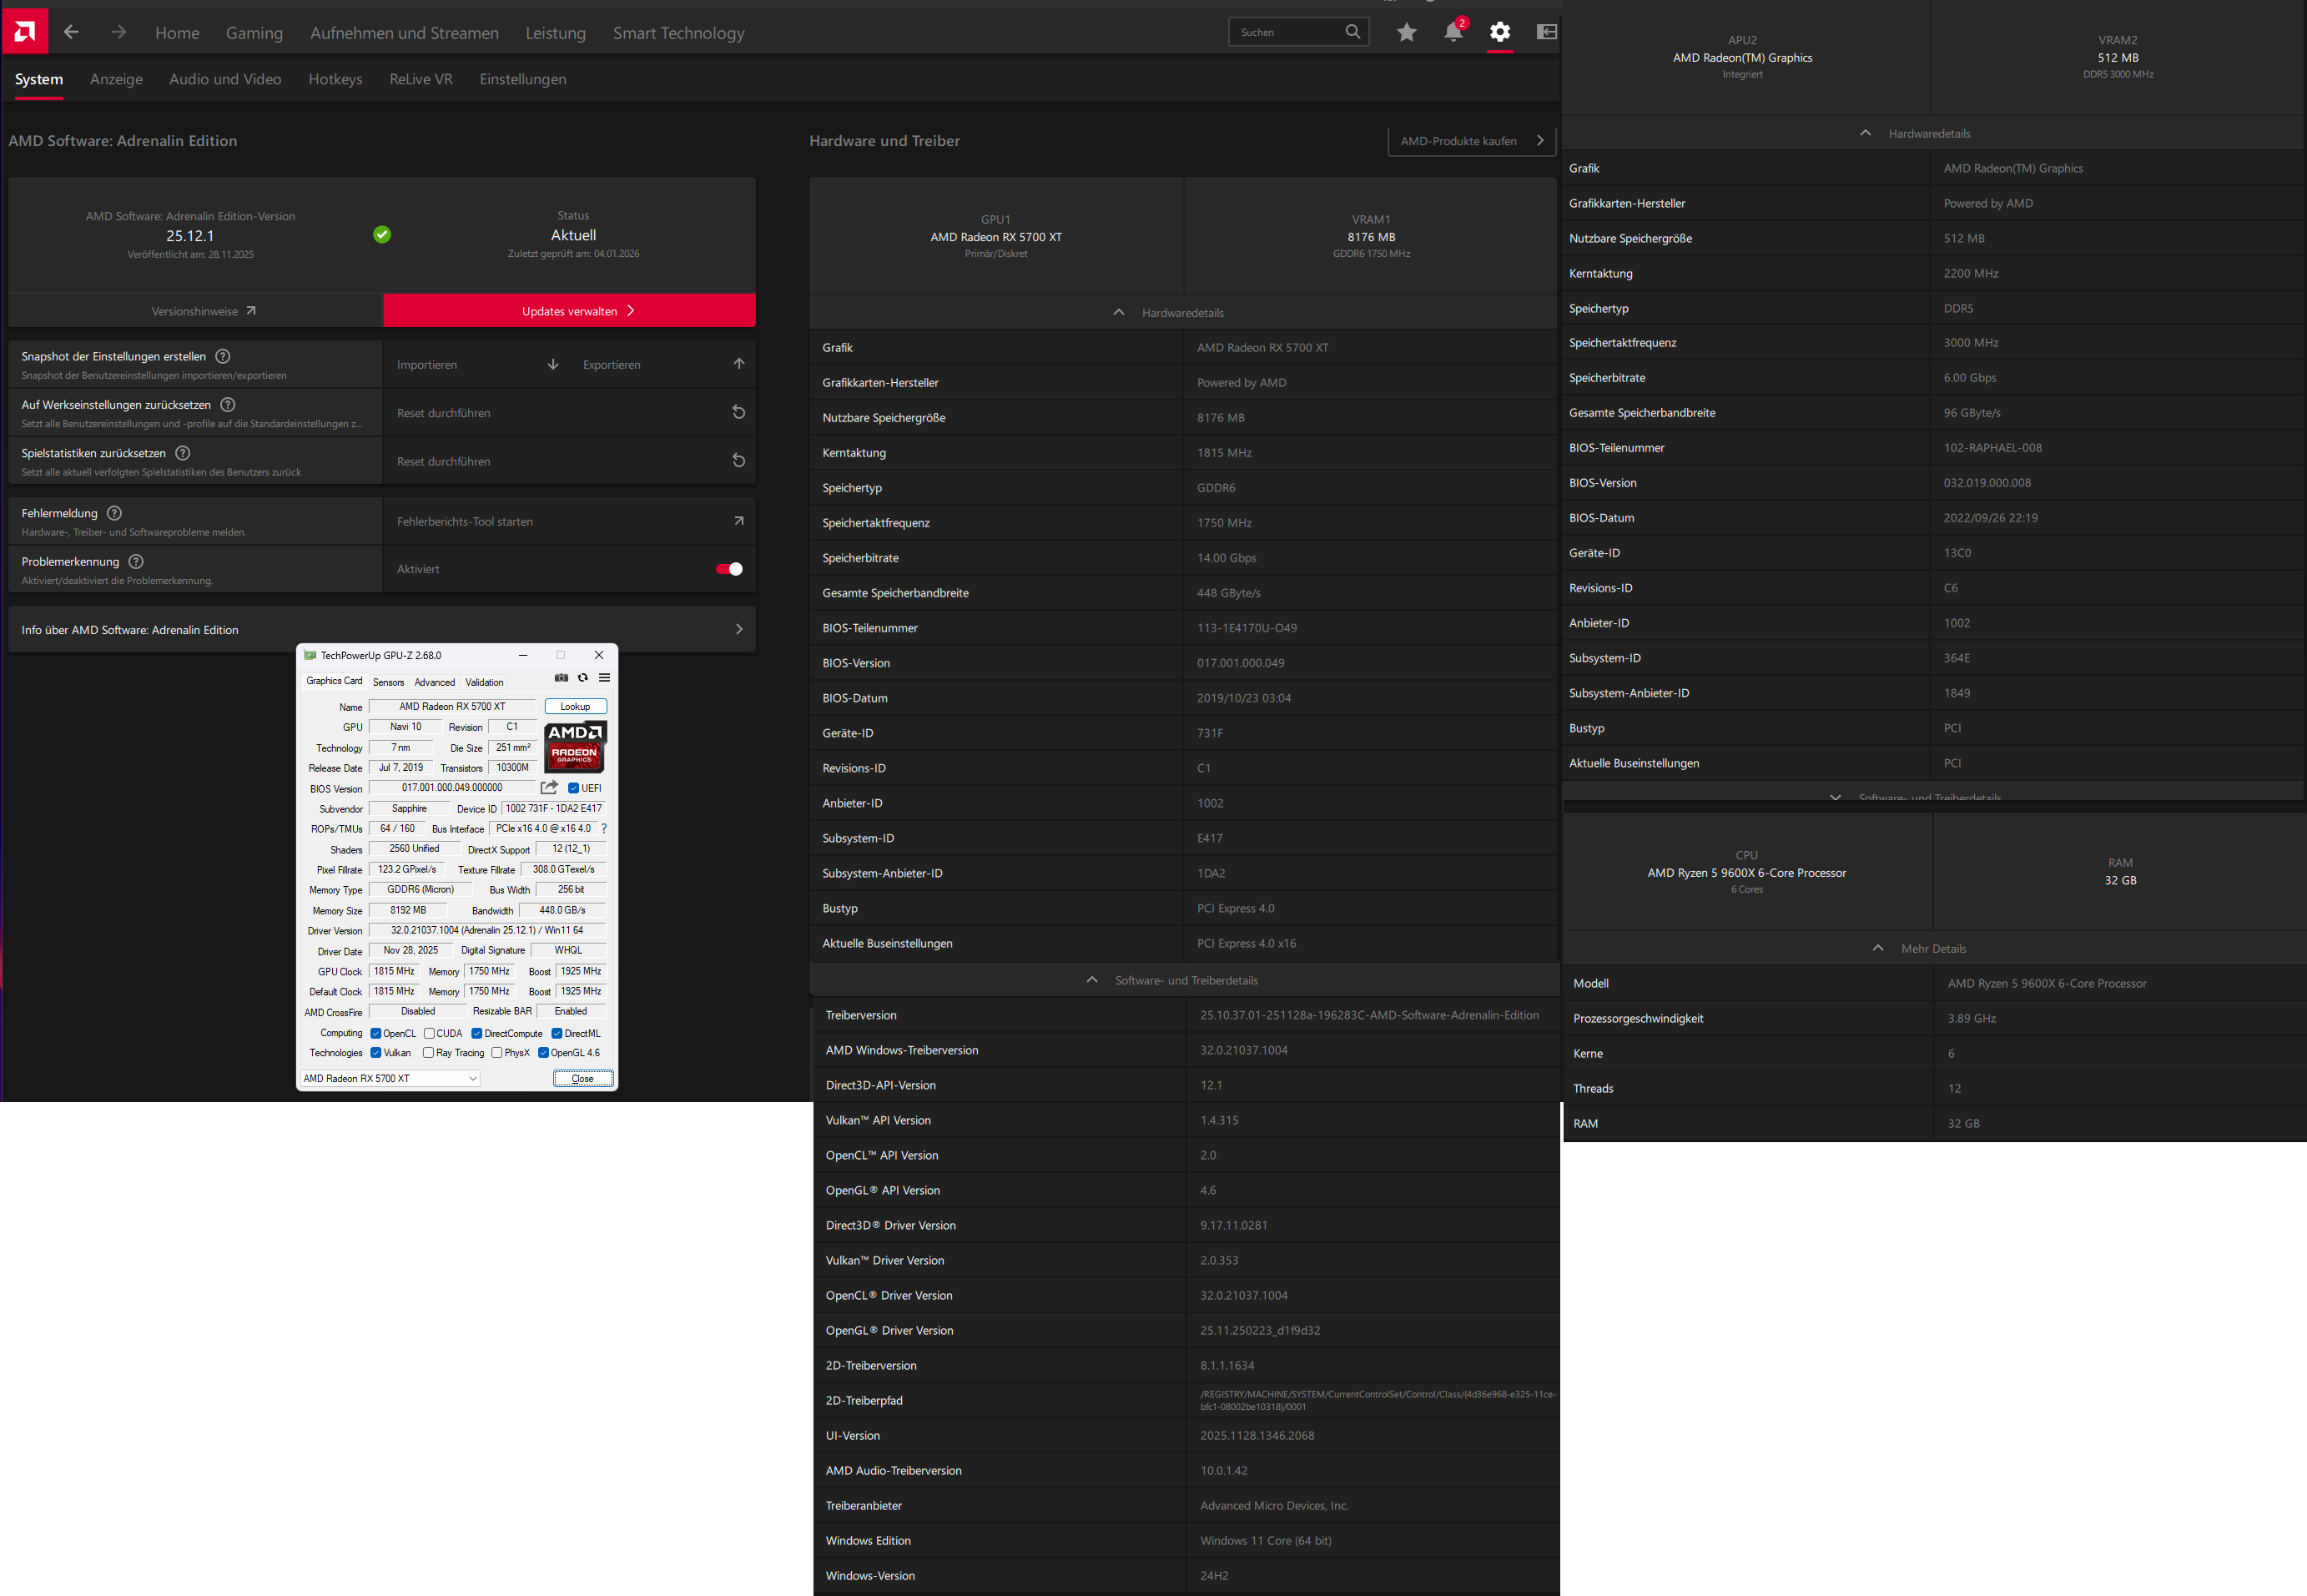Open favorites with the star icon

tap(1406, 32)
